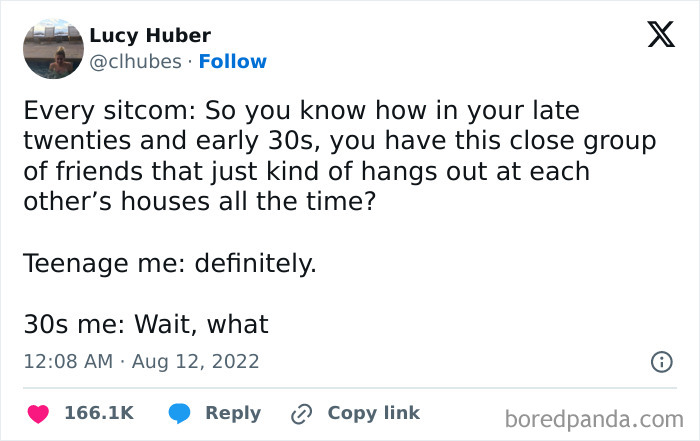Click the boredpanda.com watermark

coord(594,416)
